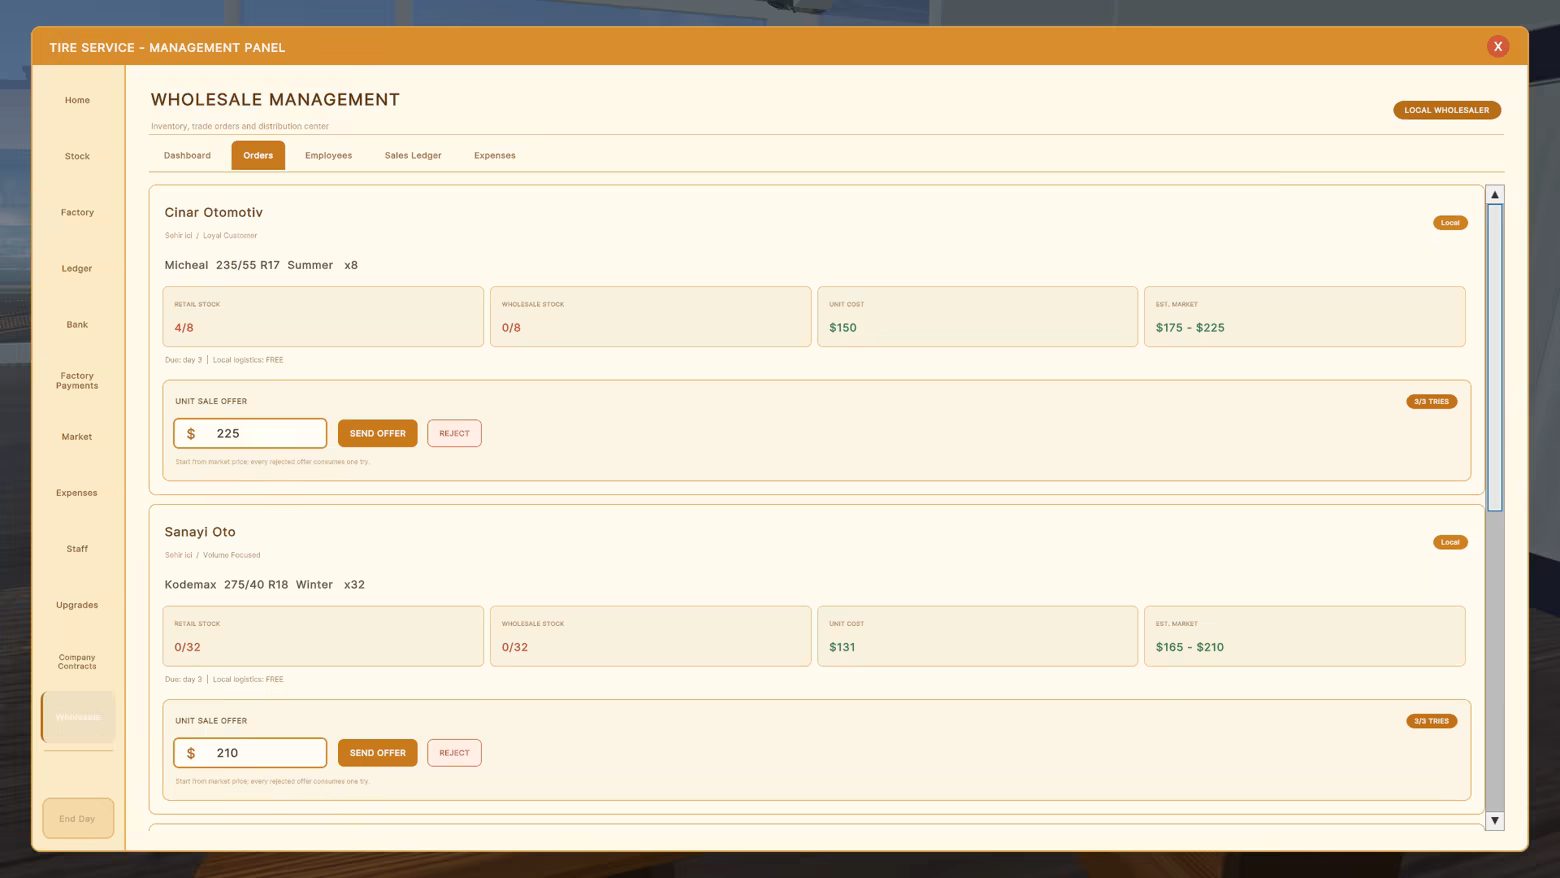Click Cinar Otomotiv unit cost $150

[977, 316]
